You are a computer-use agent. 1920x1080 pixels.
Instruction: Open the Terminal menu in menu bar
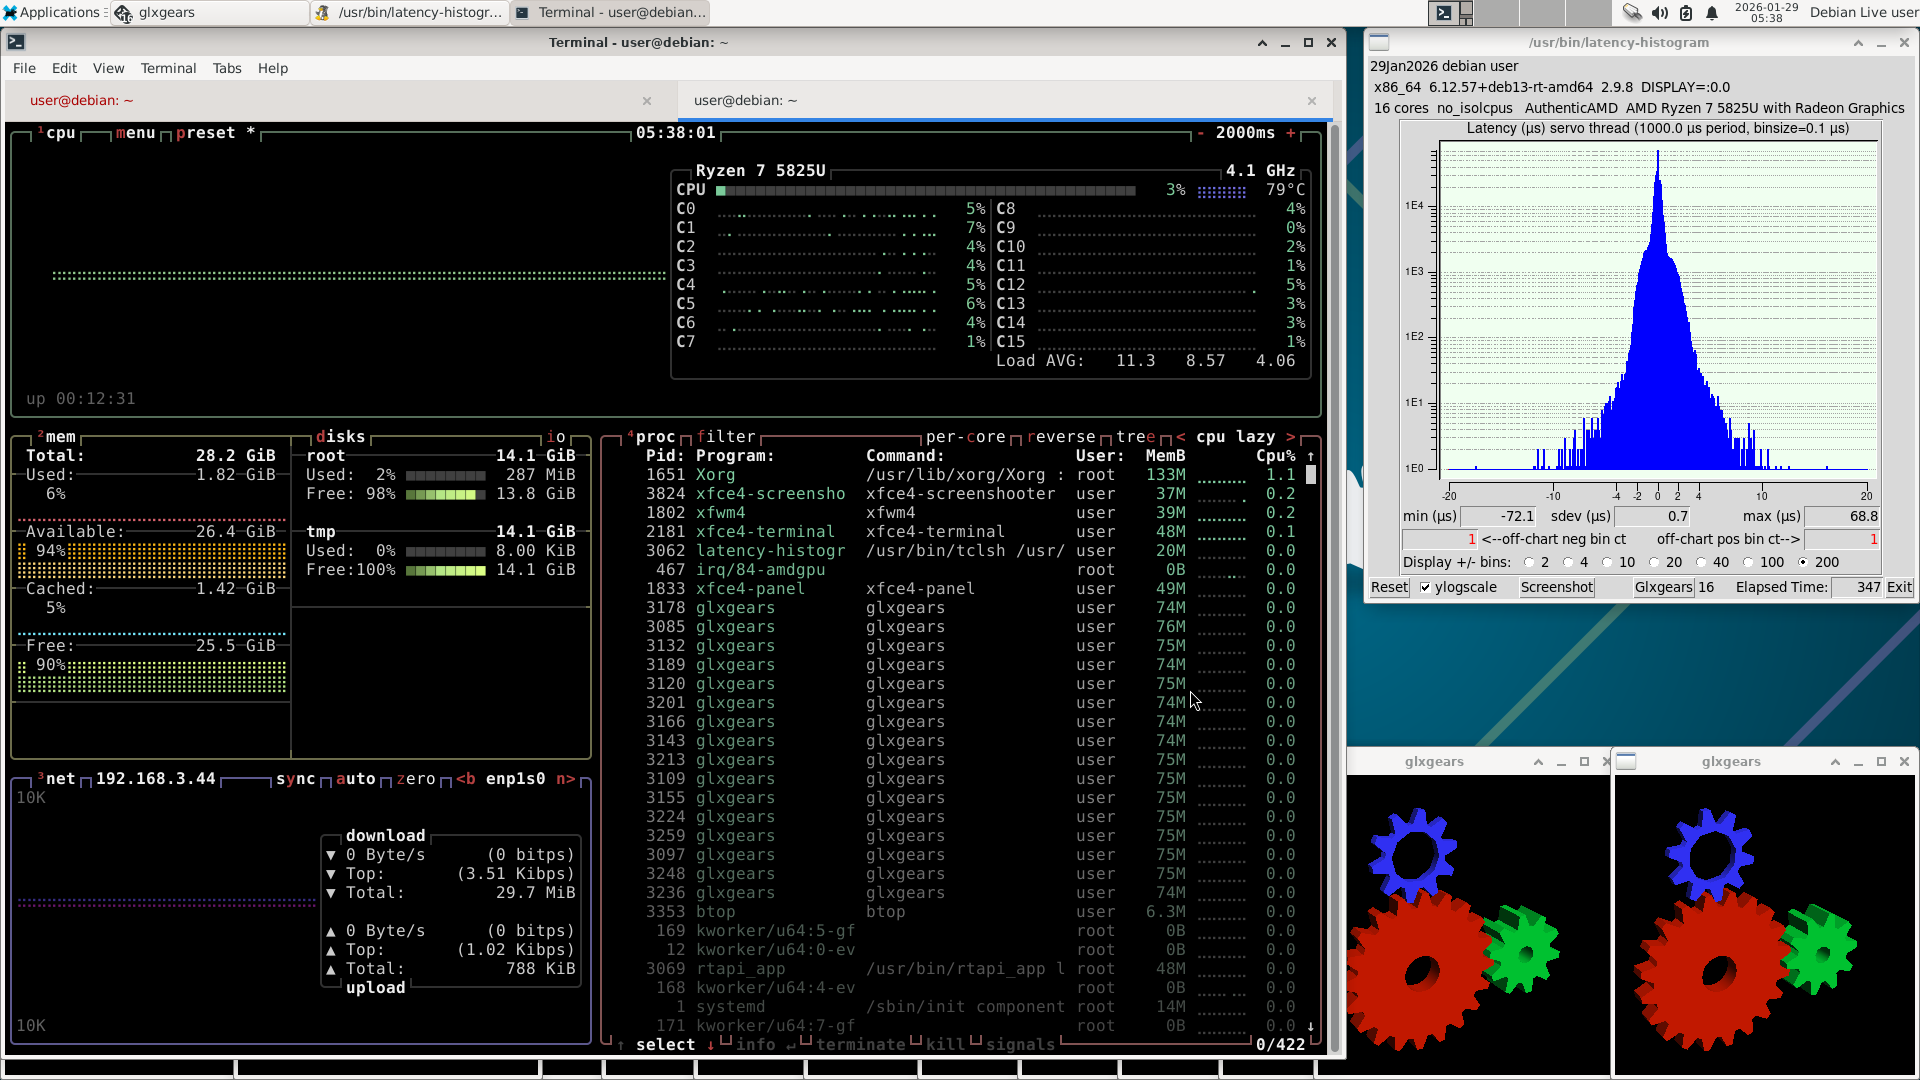(x=168, y=68)
